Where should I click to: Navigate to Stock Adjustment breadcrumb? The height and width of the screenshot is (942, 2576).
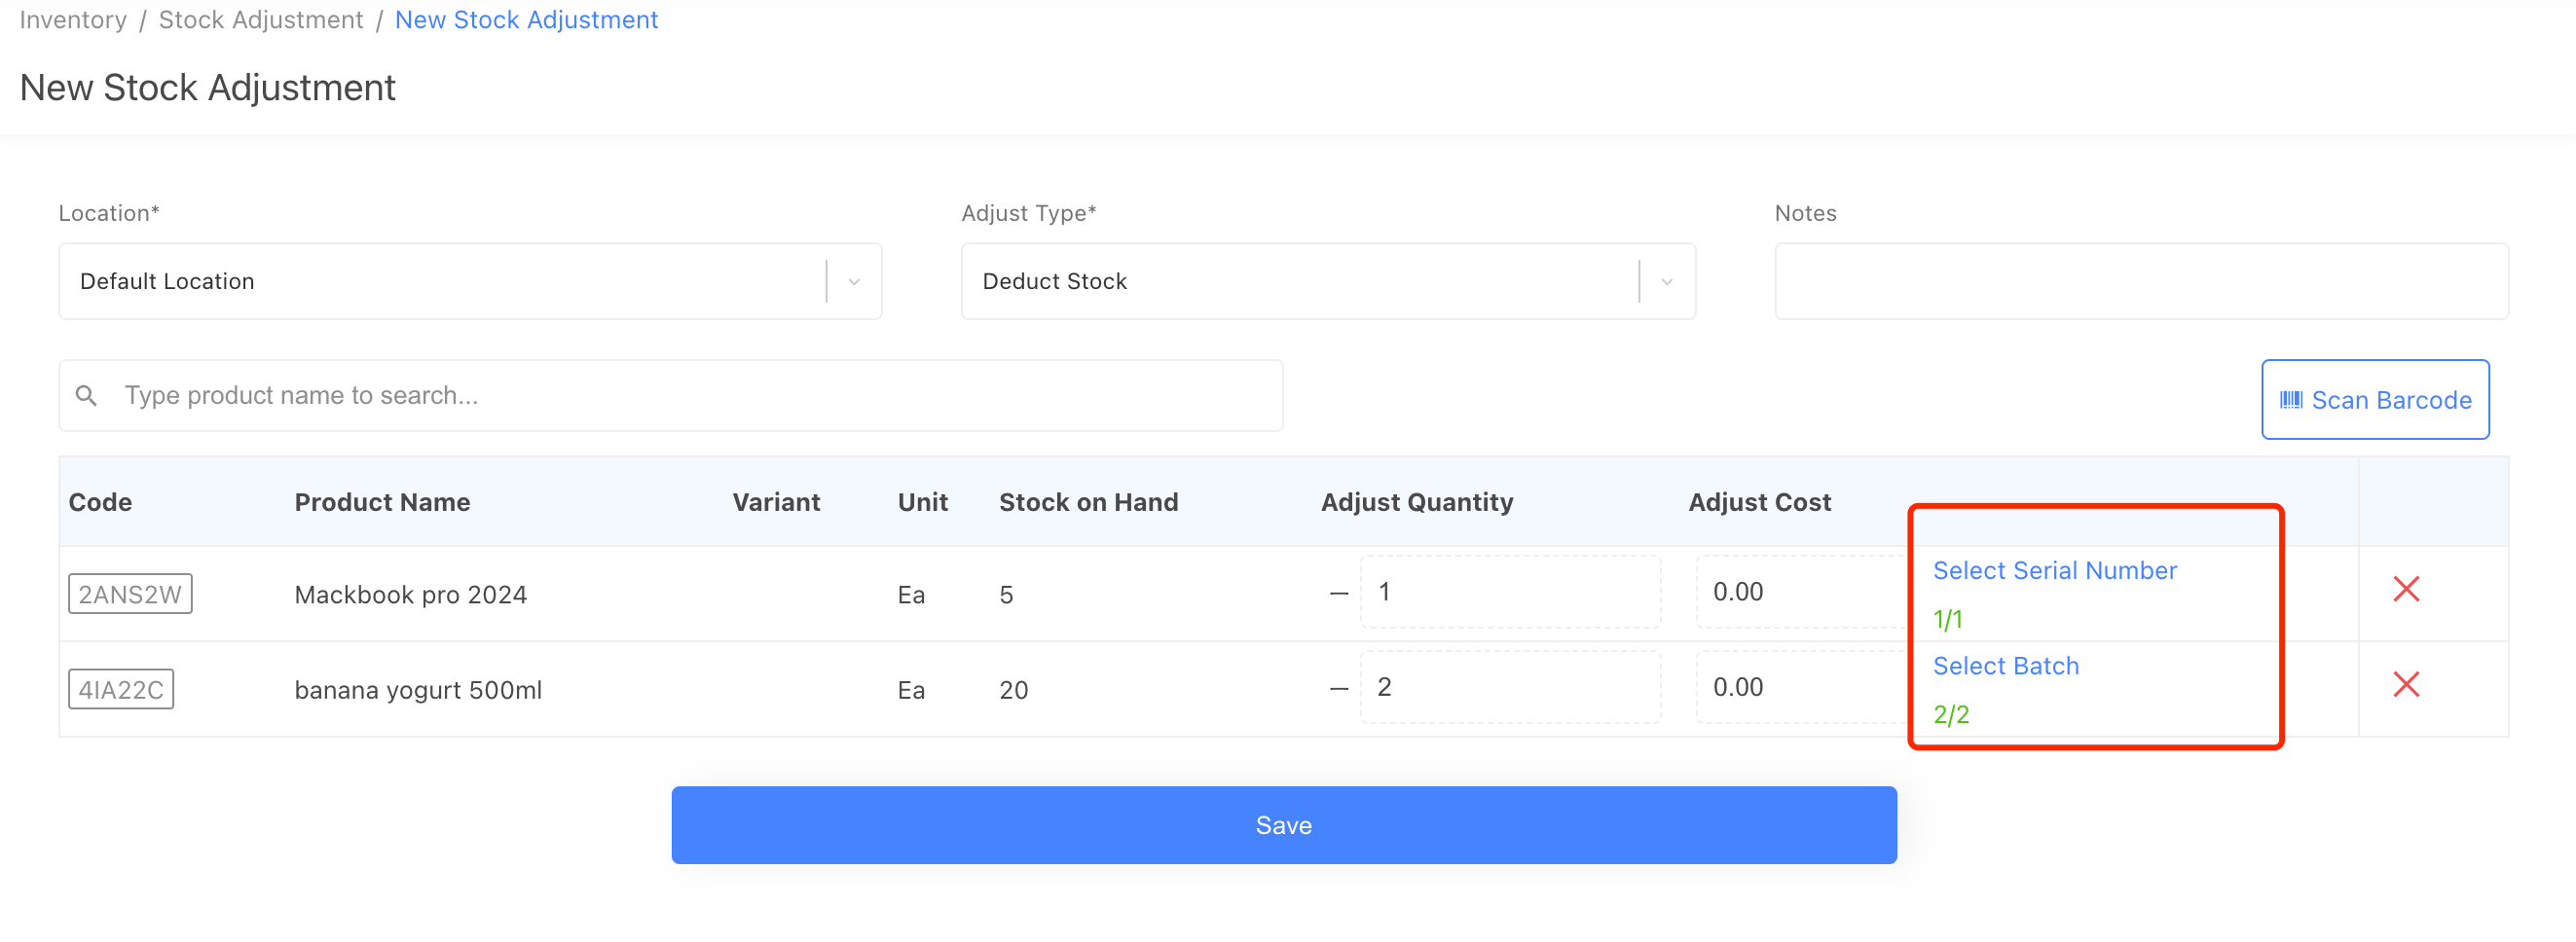(x=261, y=20)
